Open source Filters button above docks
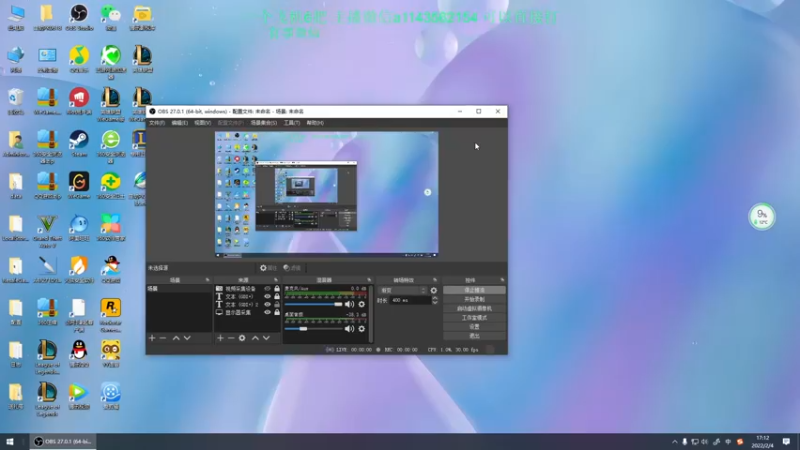800x450 pixels. (x=292, y=268)
